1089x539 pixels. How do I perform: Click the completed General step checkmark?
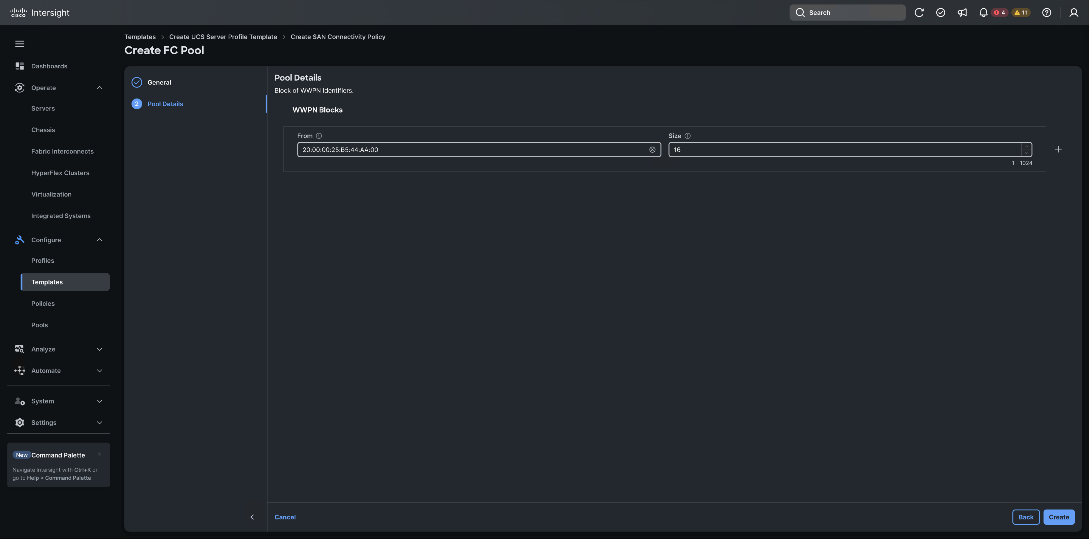coord(137,82)
